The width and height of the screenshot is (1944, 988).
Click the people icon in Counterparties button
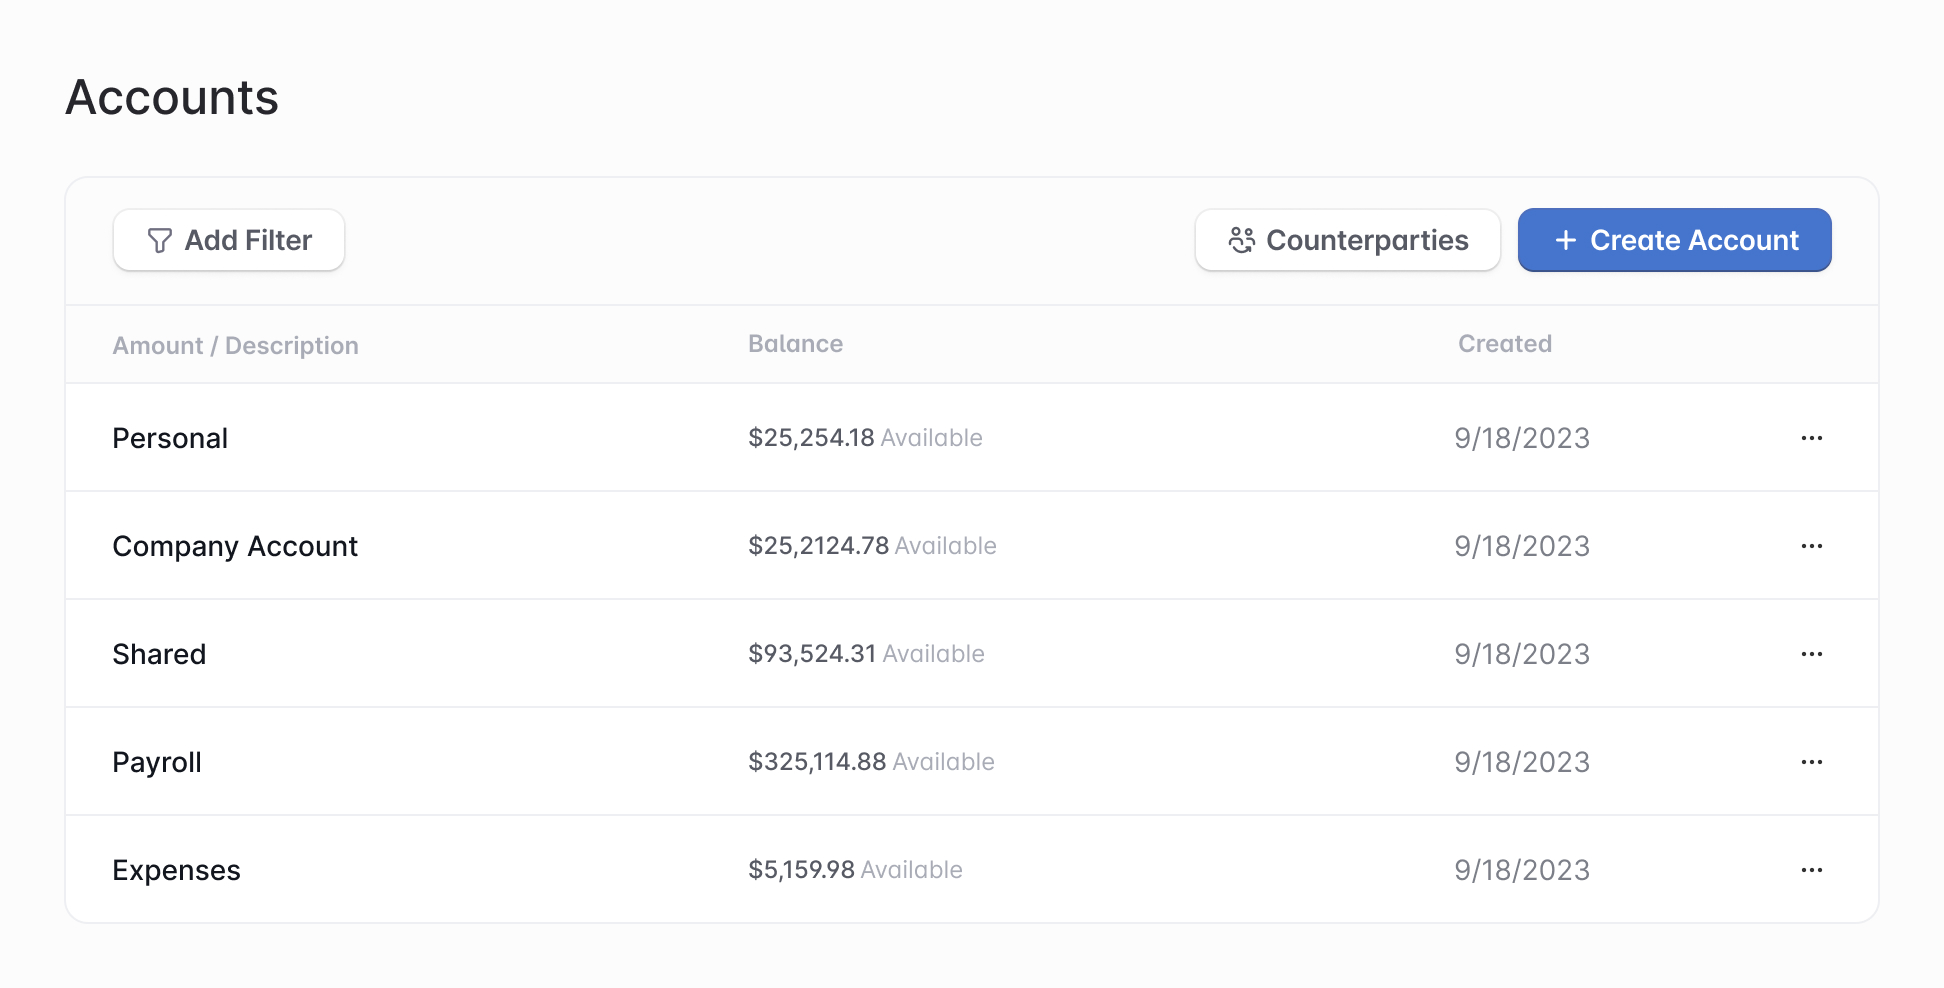point(1241,241)
